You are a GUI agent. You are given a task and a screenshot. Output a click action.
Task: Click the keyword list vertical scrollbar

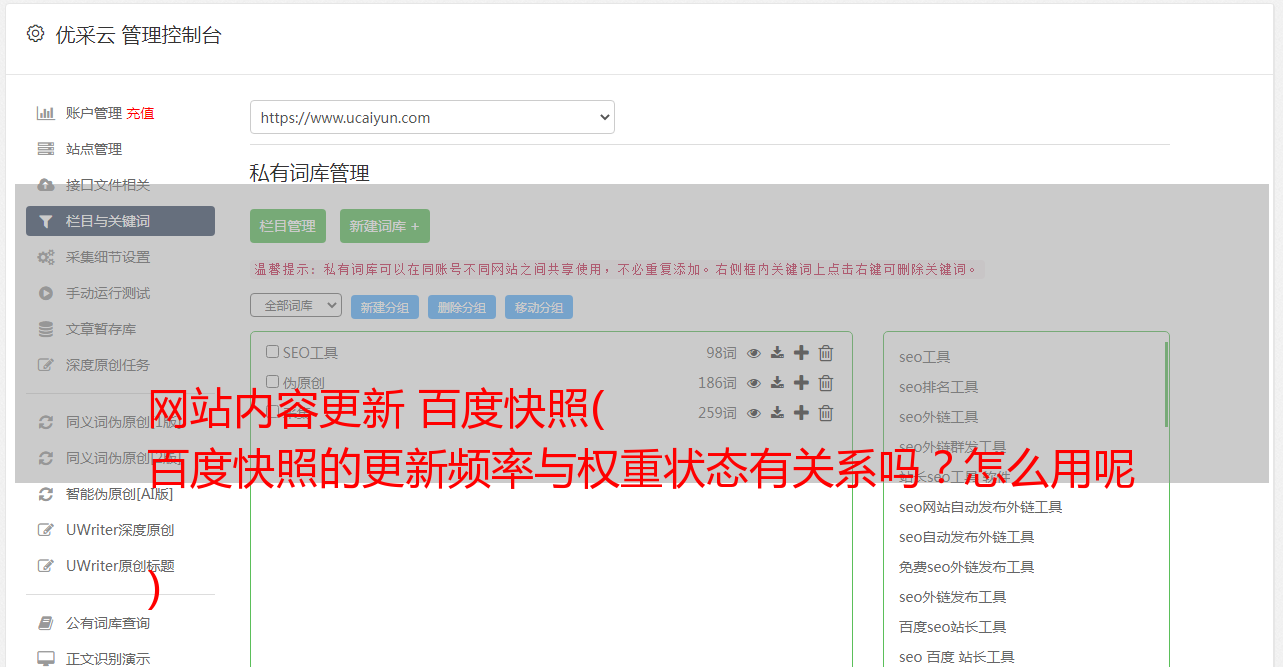(1166, 385)
